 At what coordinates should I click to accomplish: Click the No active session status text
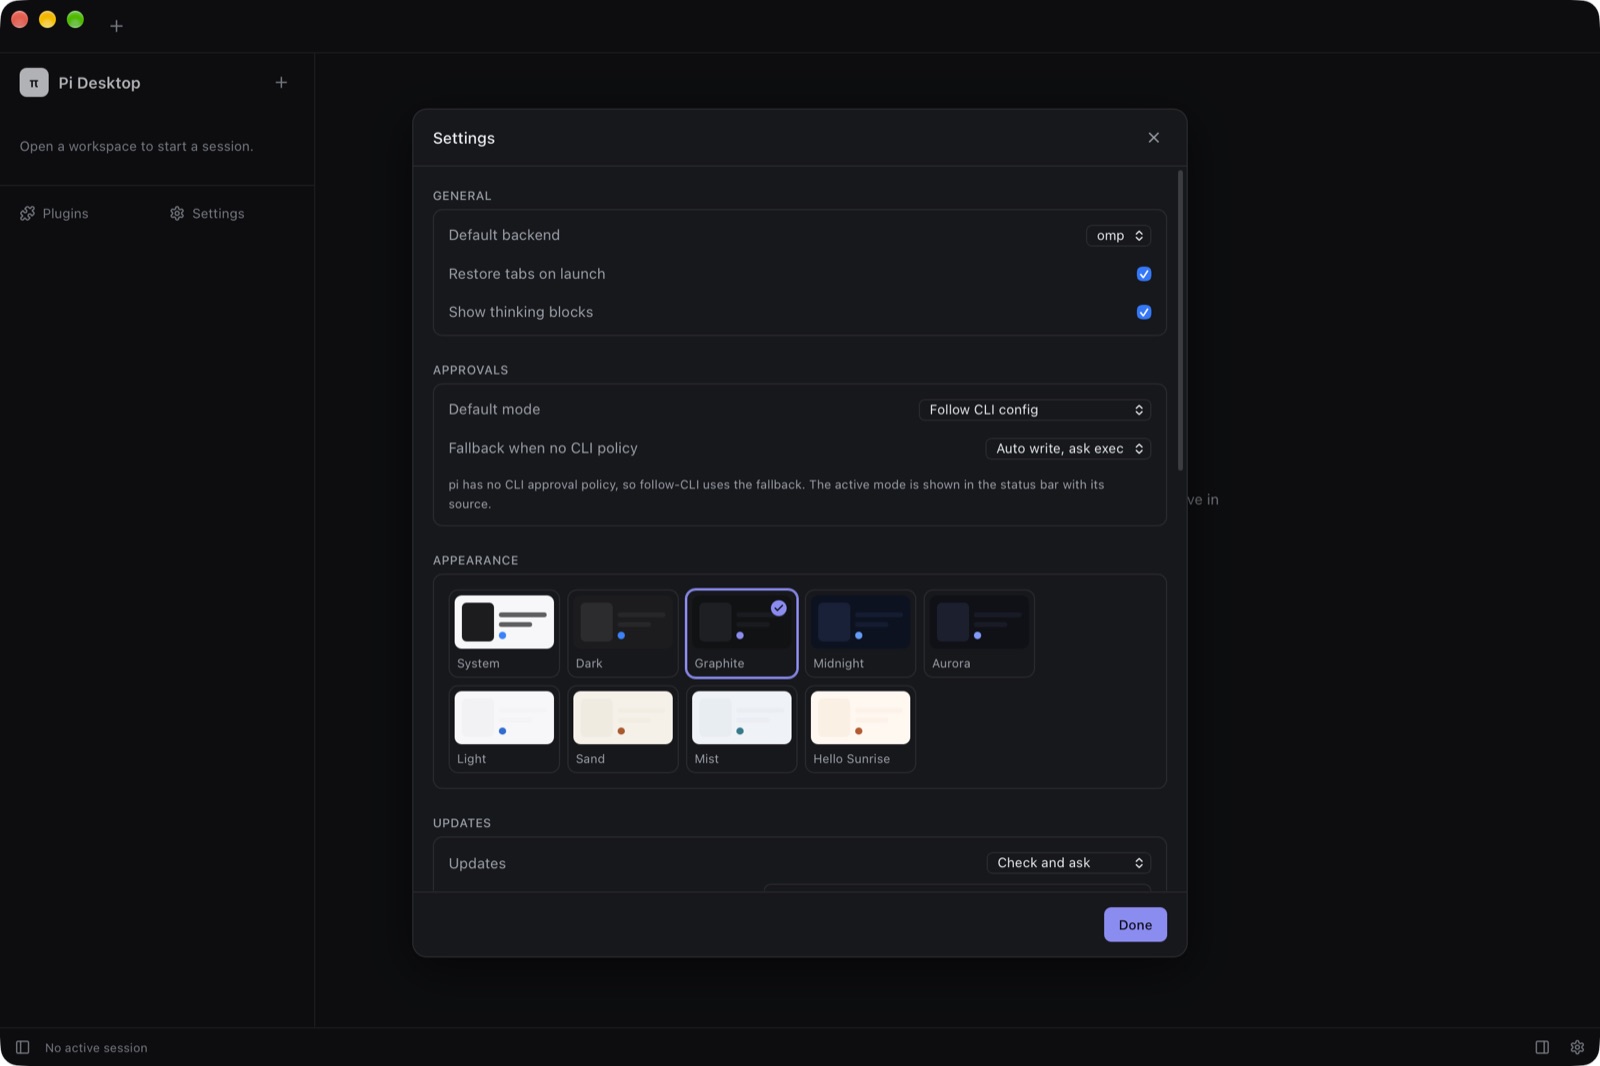pos(96,1048)
